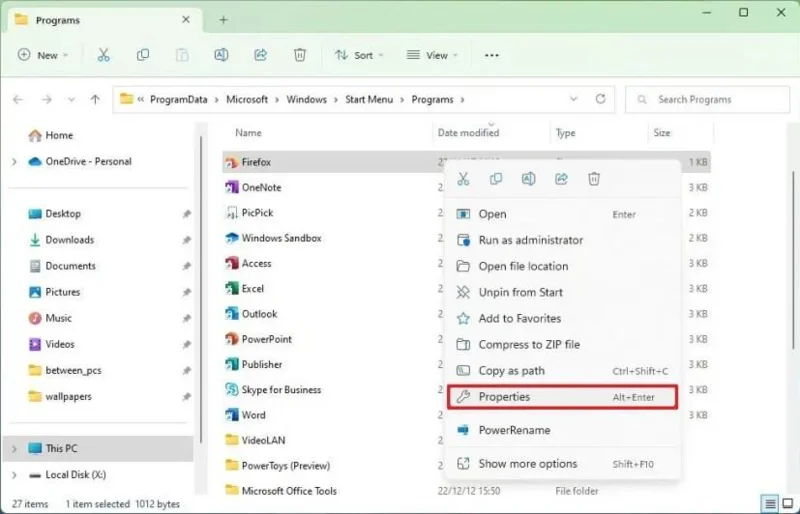Viewport: 800px width, 514px height.
Task: Open Pictures in the navigation pane
Action: tap(55, 292)
